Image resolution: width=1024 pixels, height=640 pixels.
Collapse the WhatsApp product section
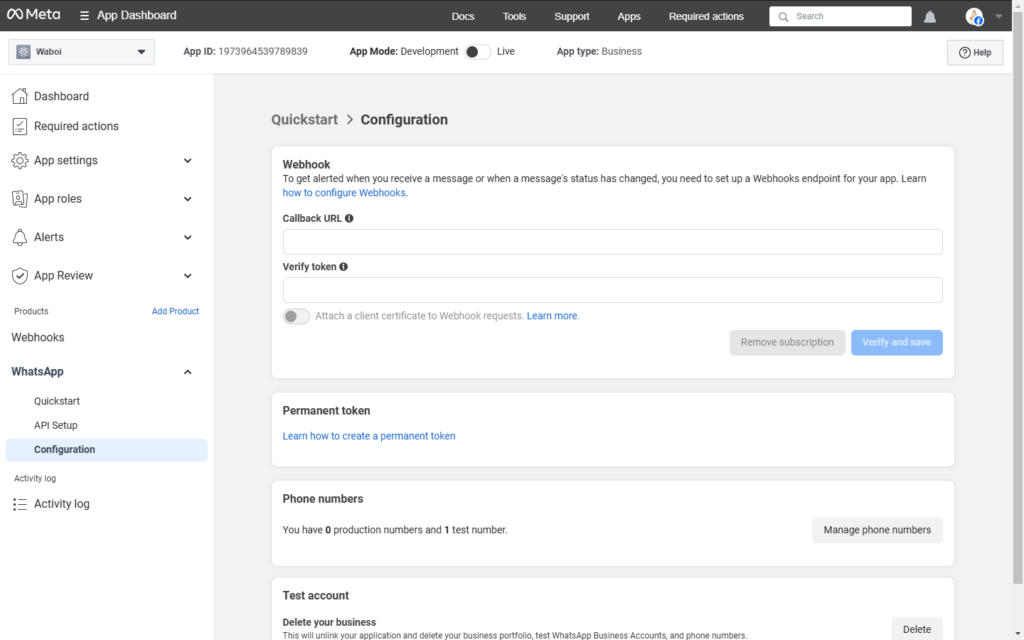coord(187,372)
